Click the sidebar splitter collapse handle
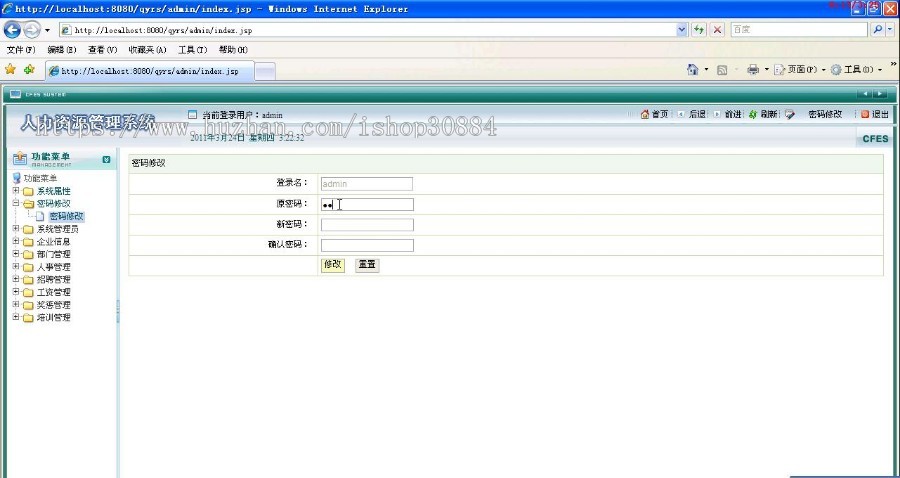Screen dimensions: 900x478 (x=118, y=310)
